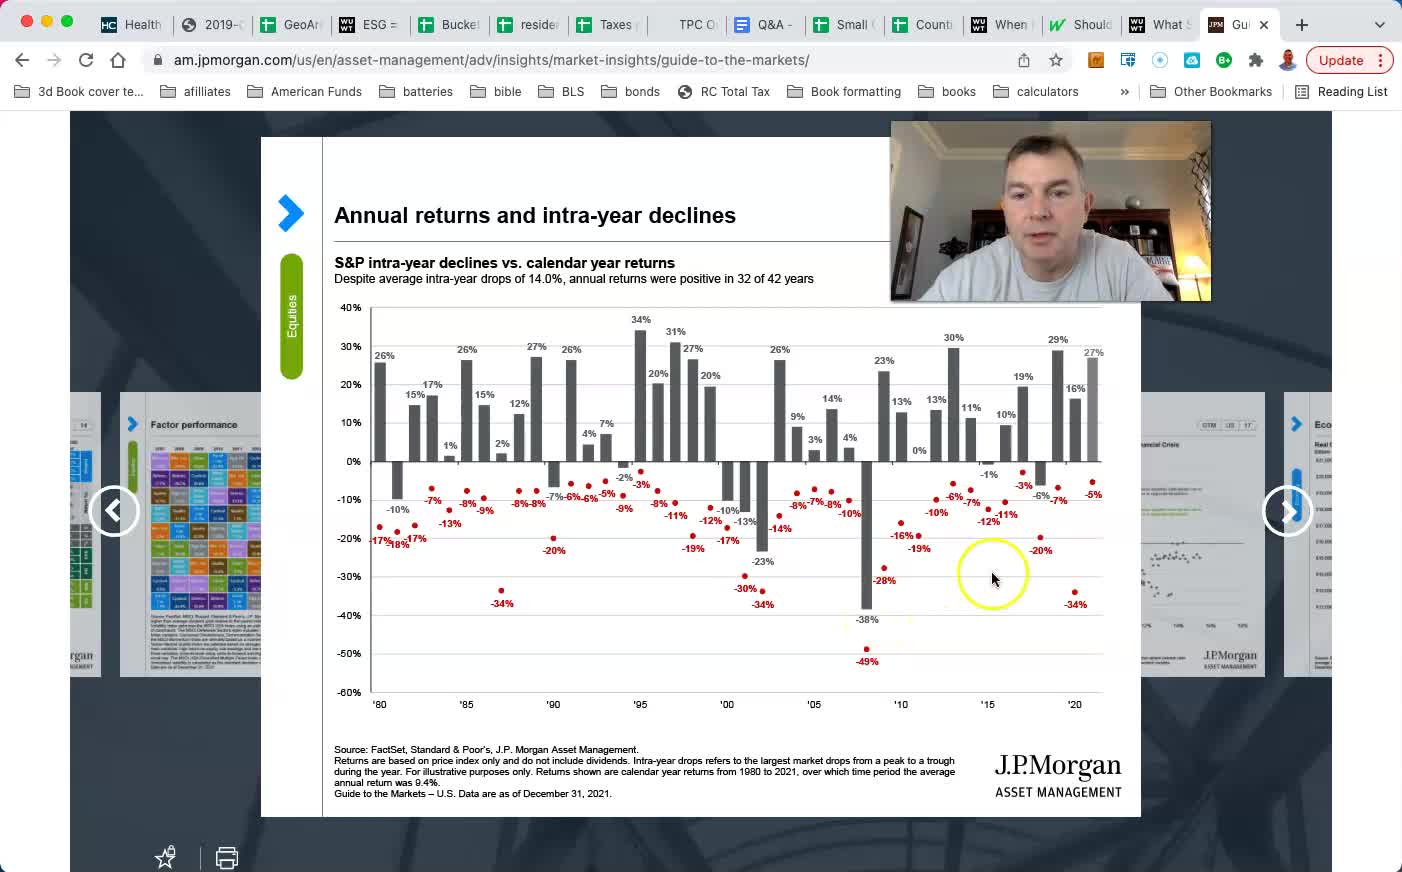Open the Chrome three-dot menu

coord(1381,60)
